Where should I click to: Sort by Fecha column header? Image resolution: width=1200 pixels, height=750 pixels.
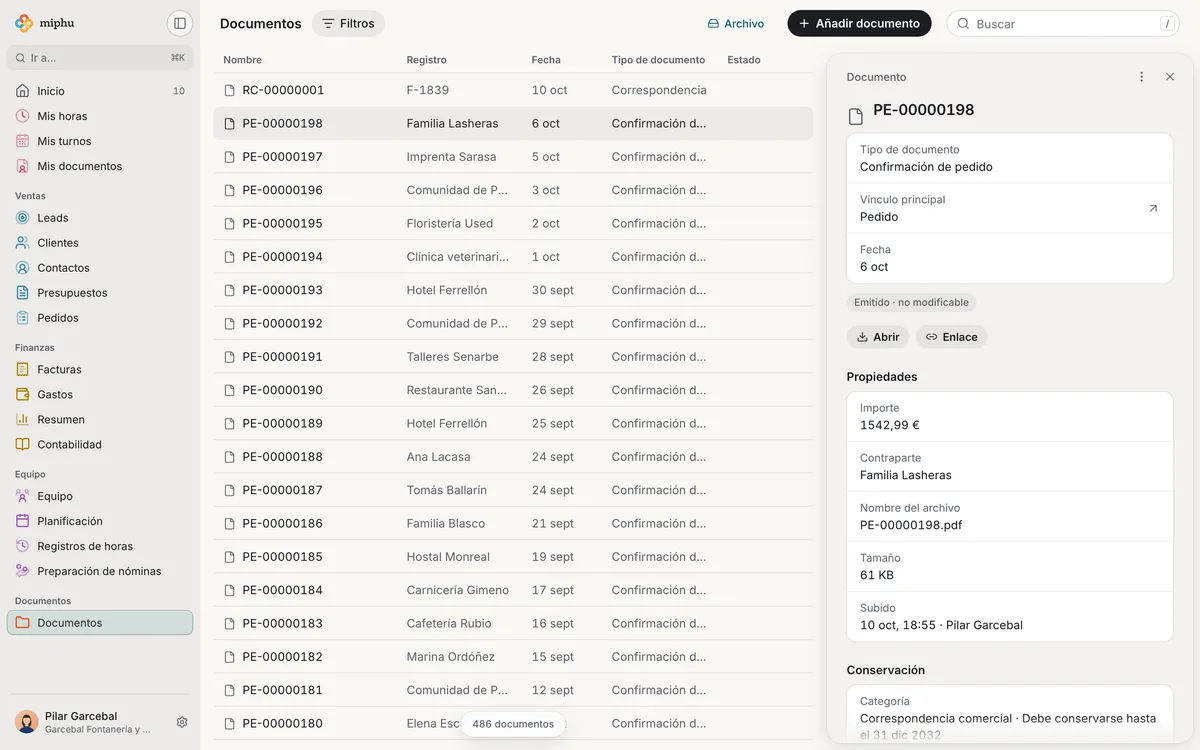(546, 60)
